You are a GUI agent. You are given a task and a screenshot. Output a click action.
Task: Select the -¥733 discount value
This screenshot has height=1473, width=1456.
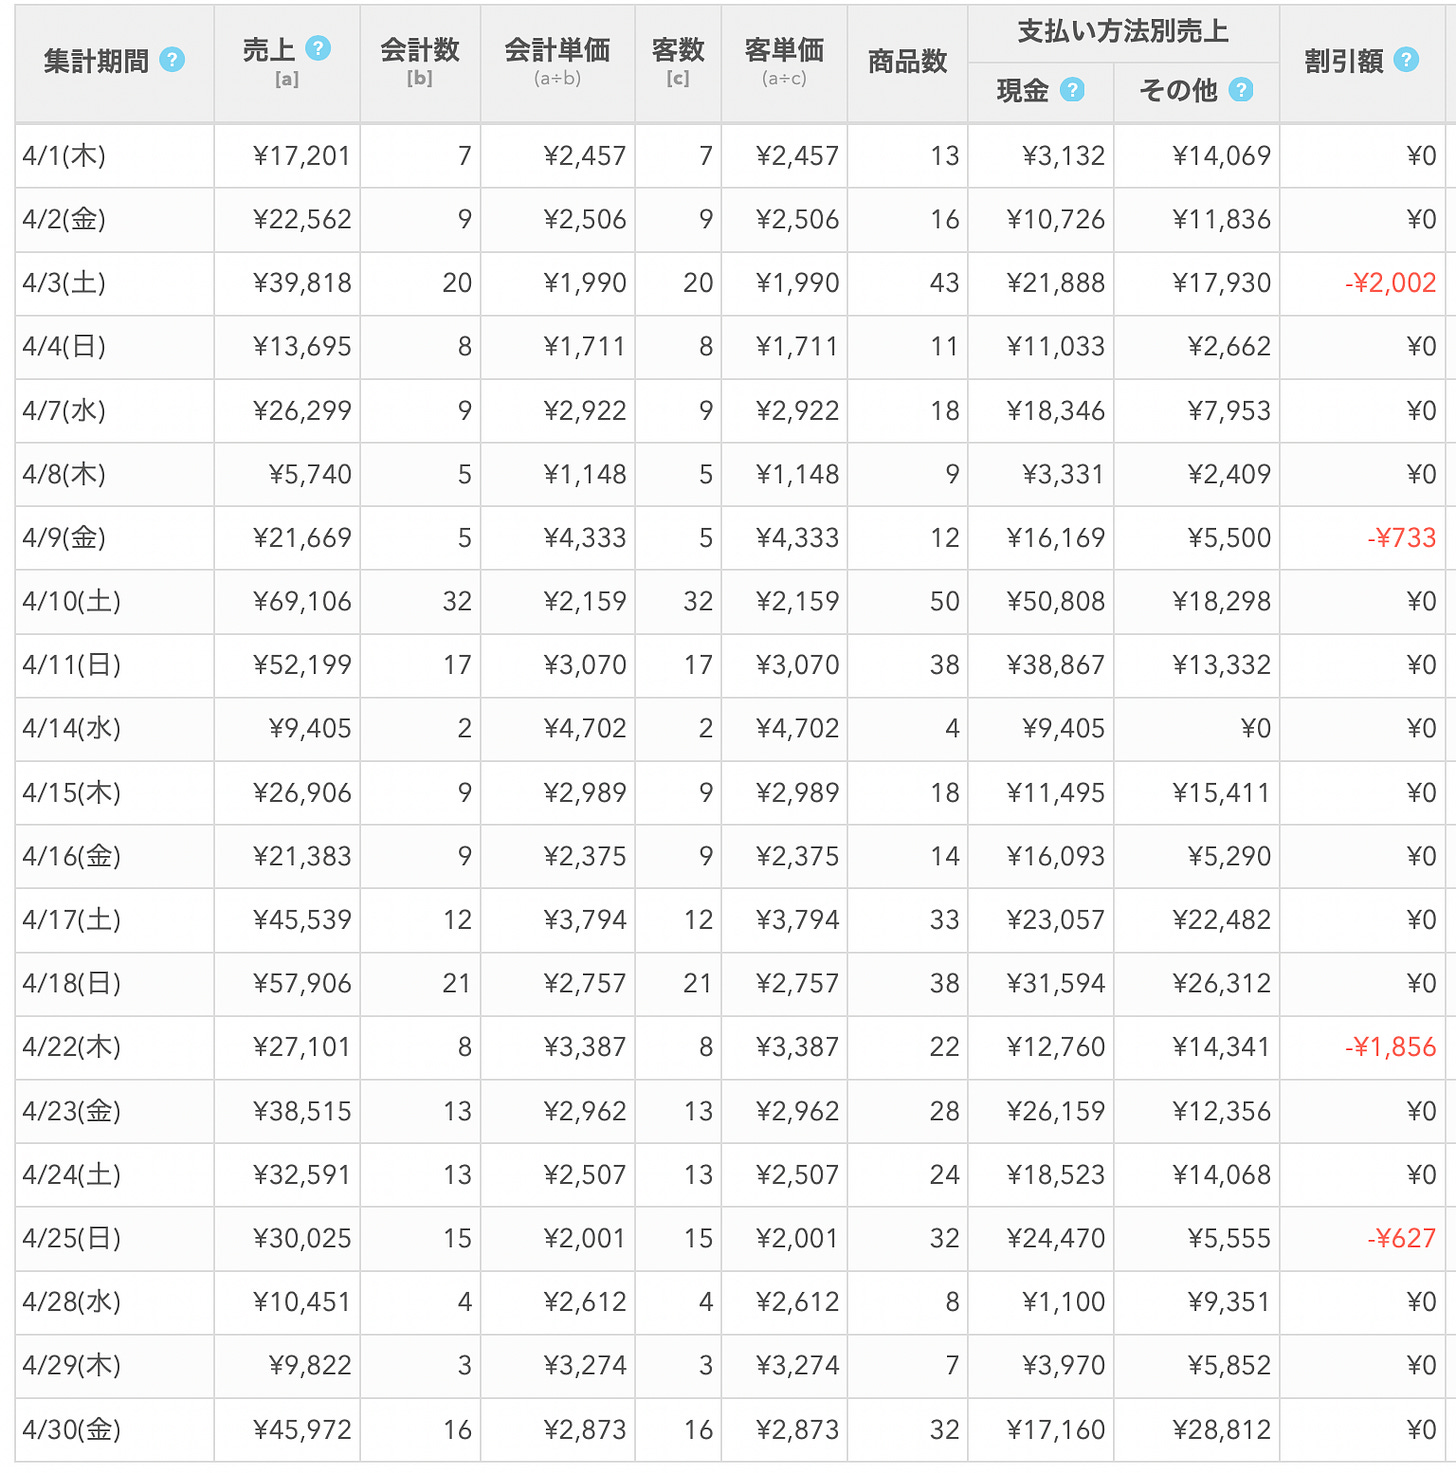(x=1402, y=538)
